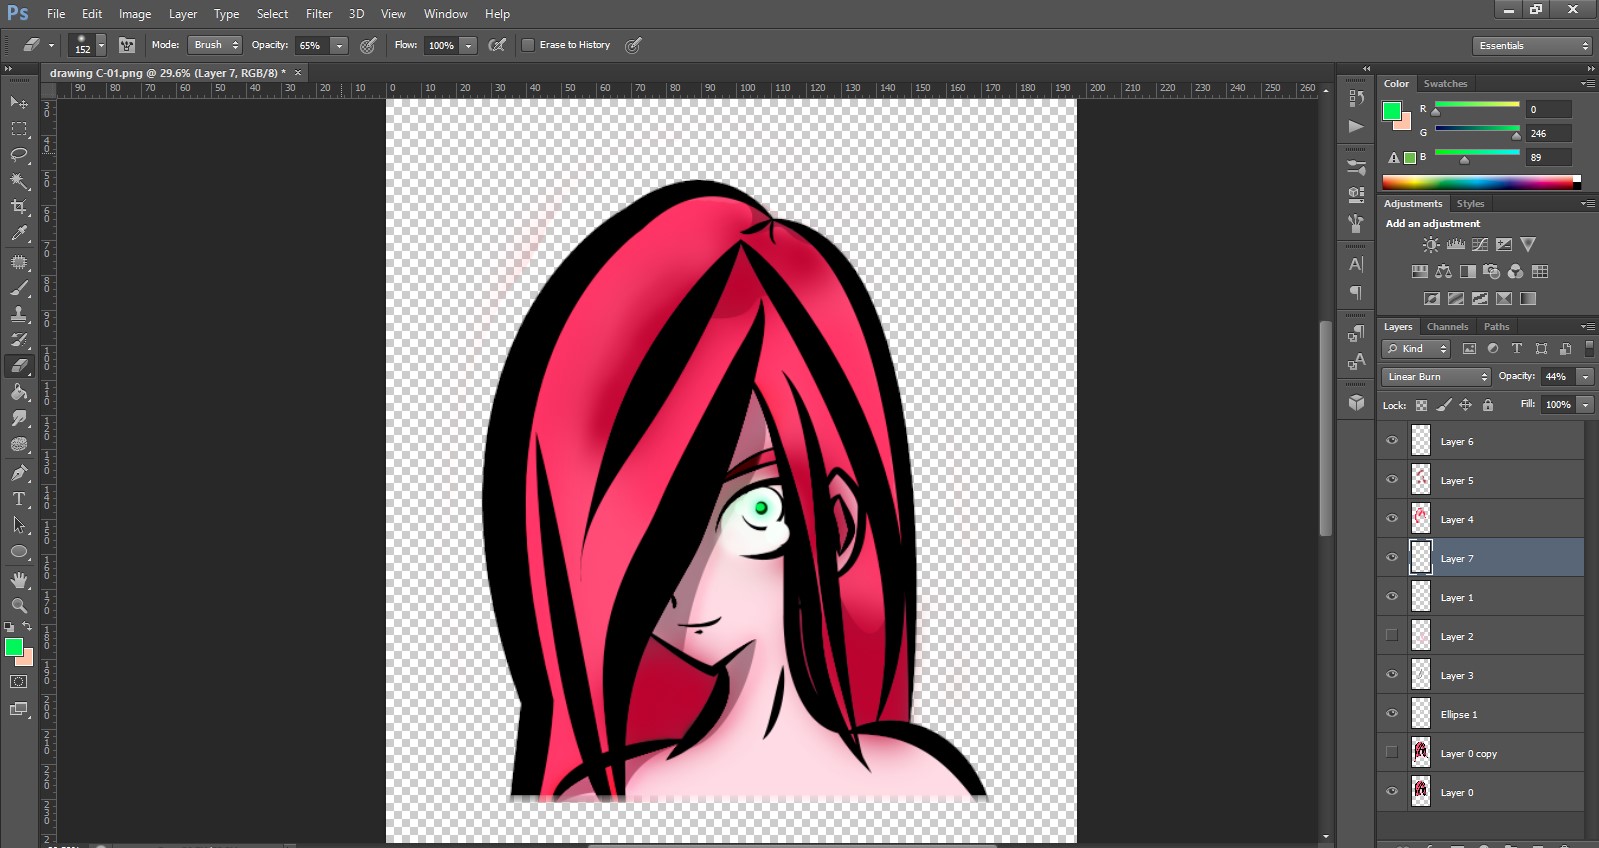The width and height of the screenshot is (1599, 848).
Task: Open the Filter menu
Action: (319, 14)
